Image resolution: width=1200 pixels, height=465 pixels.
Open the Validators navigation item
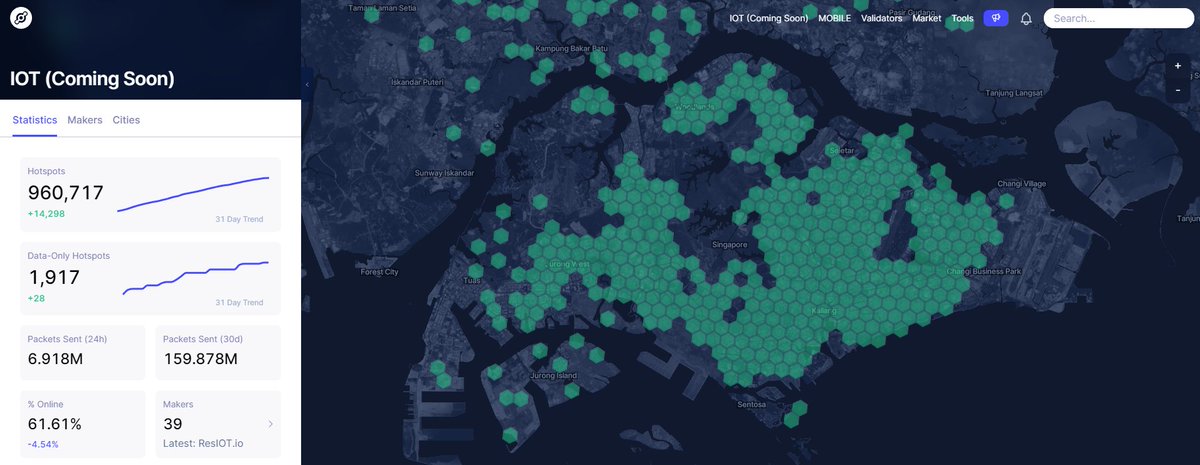[882, 18]
